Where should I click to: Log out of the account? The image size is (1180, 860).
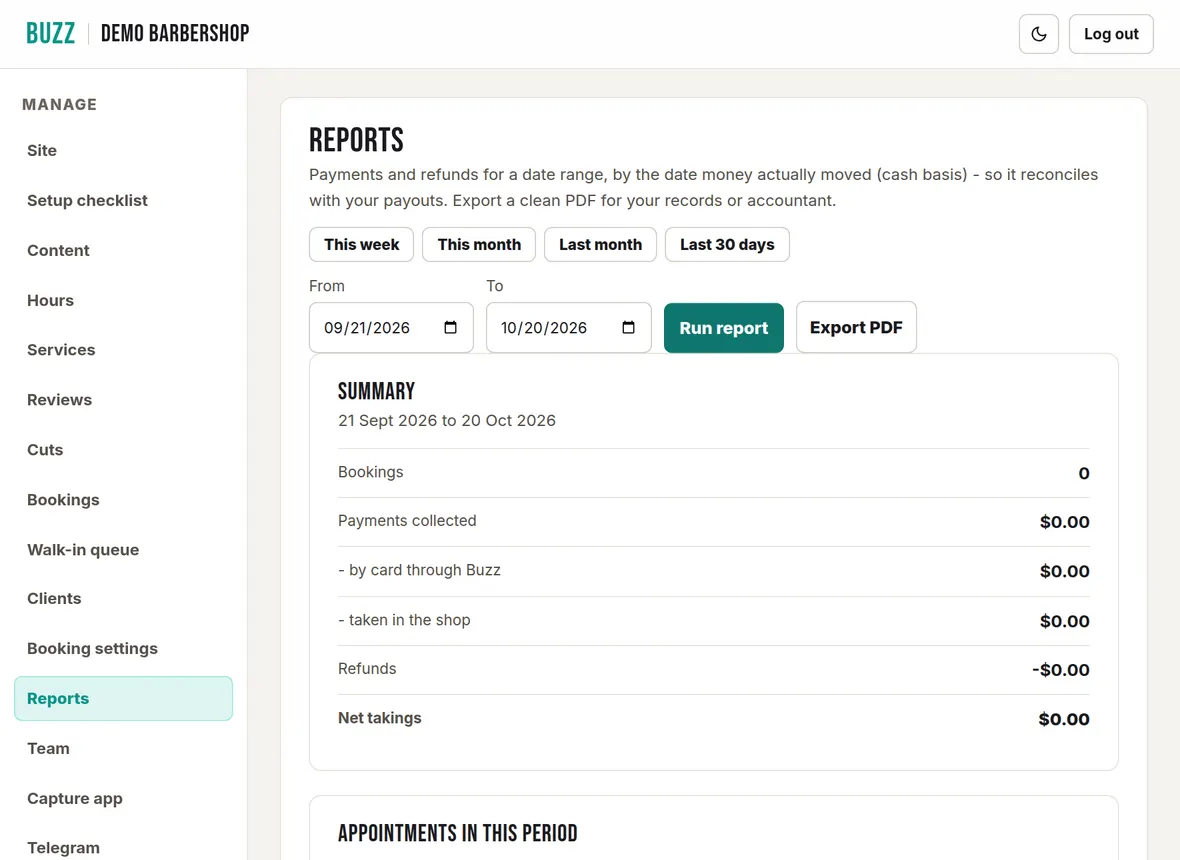[1111, 34]
